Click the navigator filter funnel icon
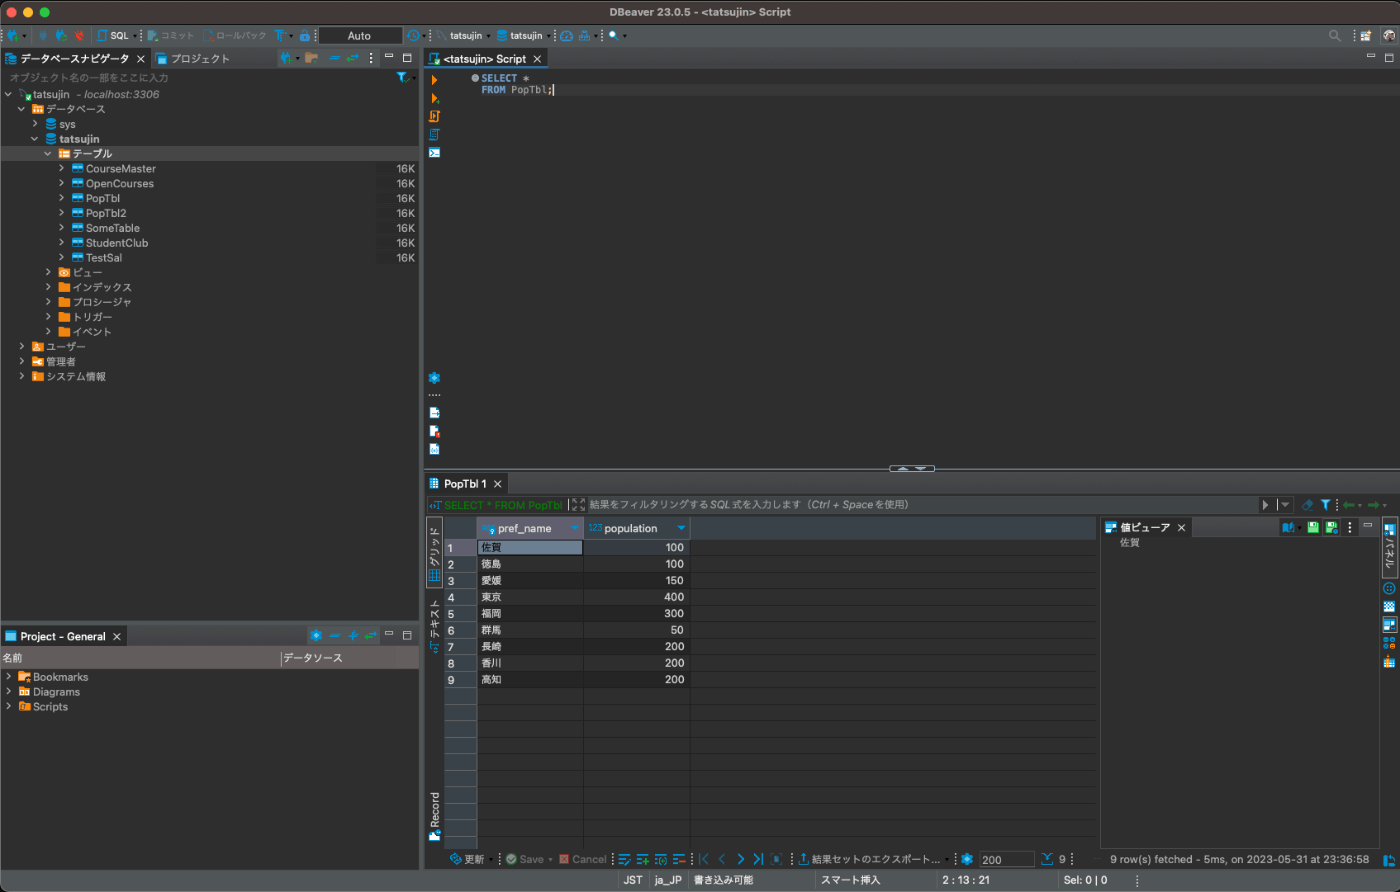1400x892 pixels. [x=402, y=77]
